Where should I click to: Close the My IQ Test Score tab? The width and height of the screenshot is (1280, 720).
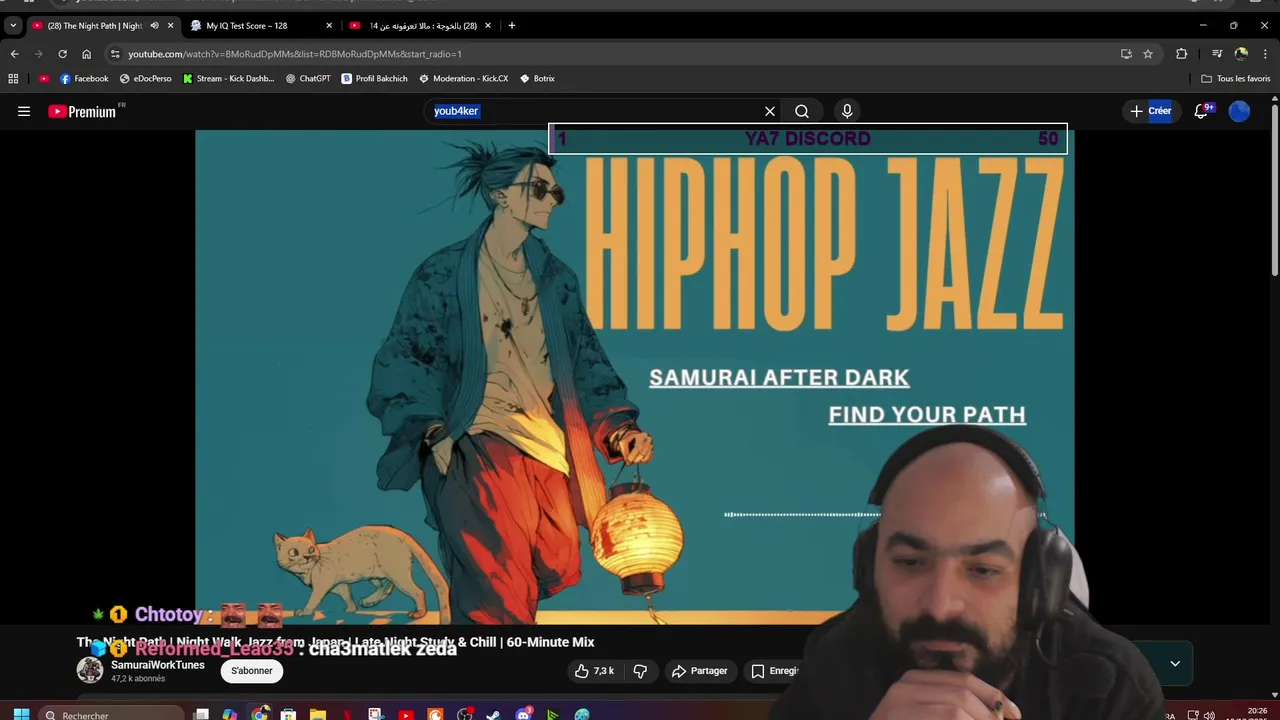[x=329, y=25]
